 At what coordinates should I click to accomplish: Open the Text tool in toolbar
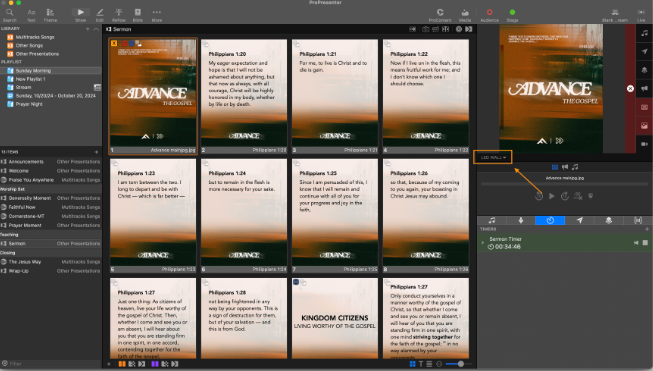coord(31,15)
